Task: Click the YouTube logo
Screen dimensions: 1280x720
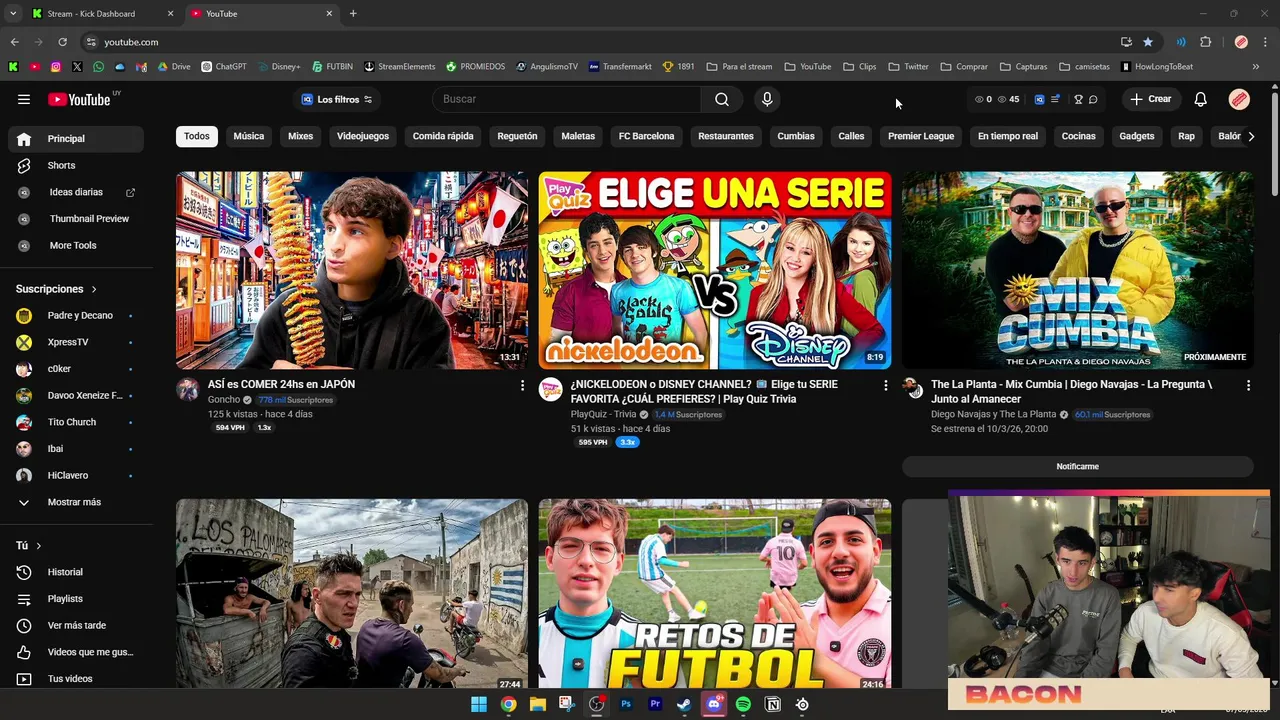Action: pyautogui.click(x=79, y=99)
